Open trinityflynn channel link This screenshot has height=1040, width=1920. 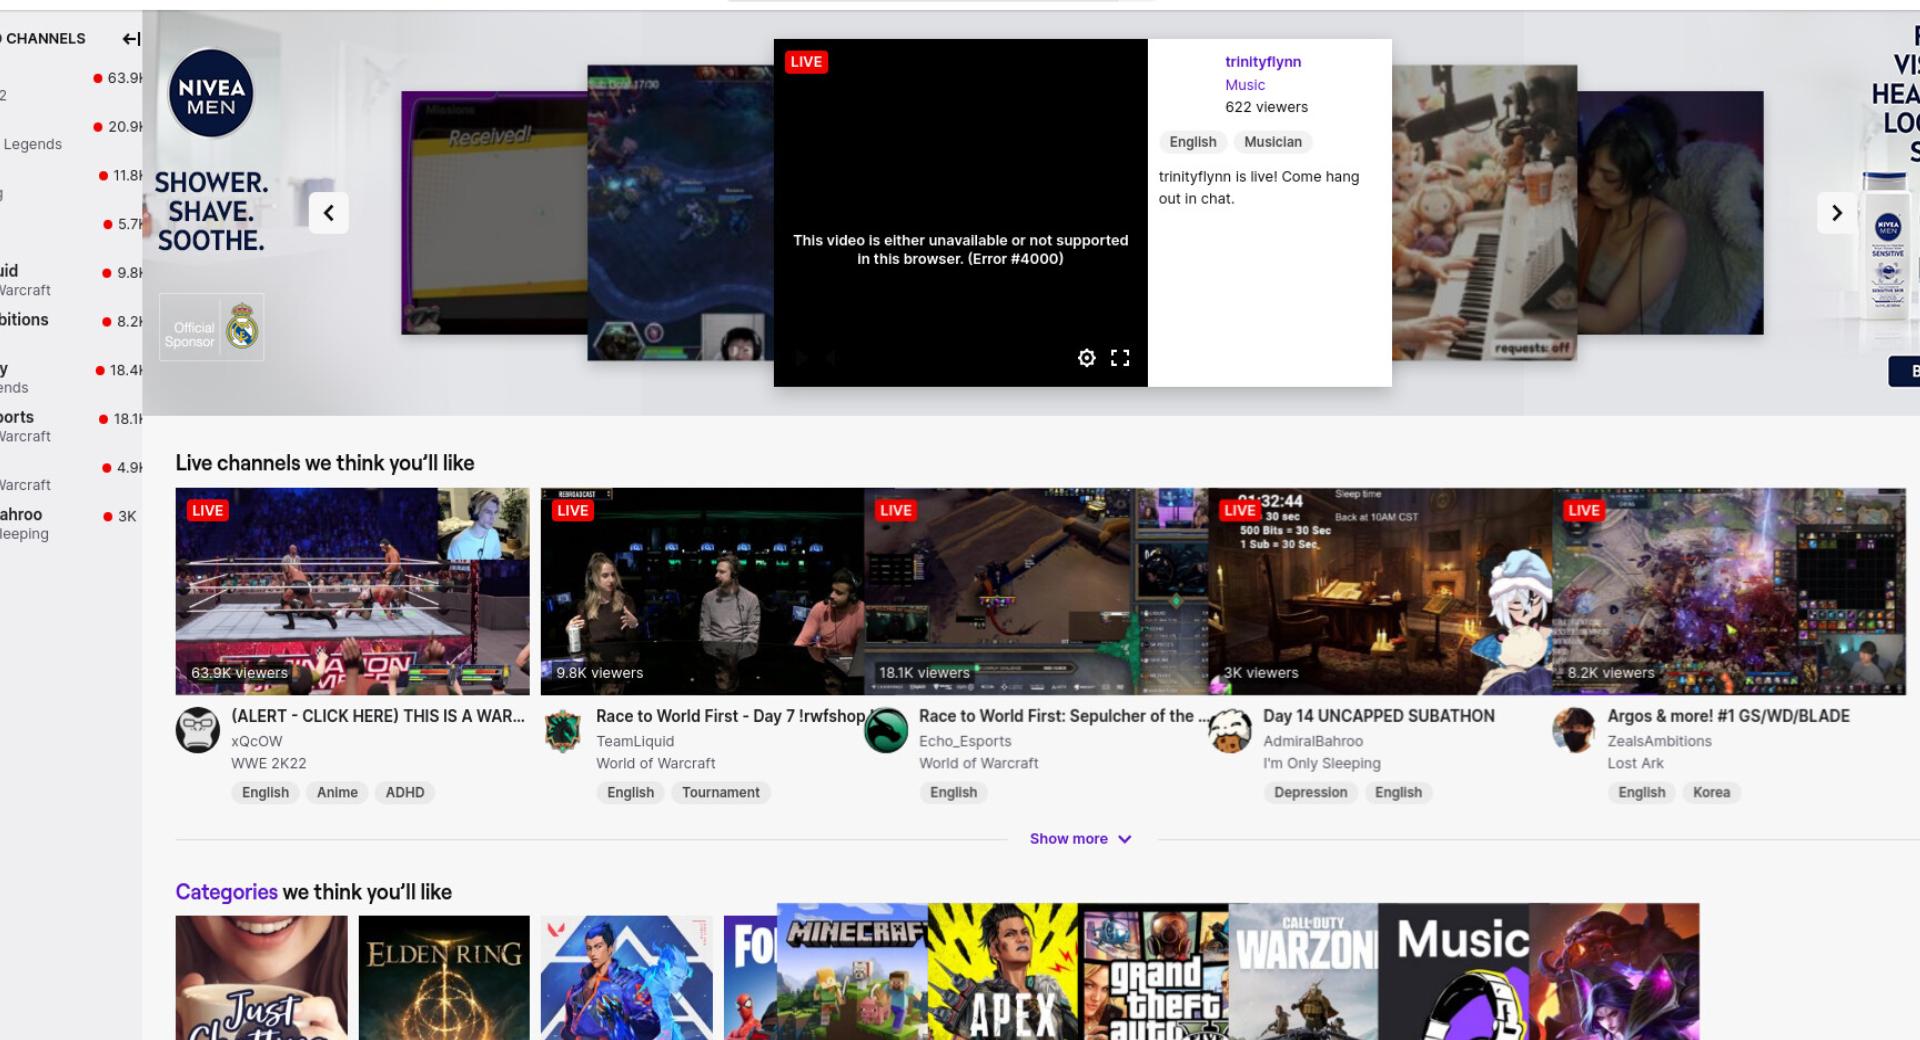click(x=1263, y=62)
